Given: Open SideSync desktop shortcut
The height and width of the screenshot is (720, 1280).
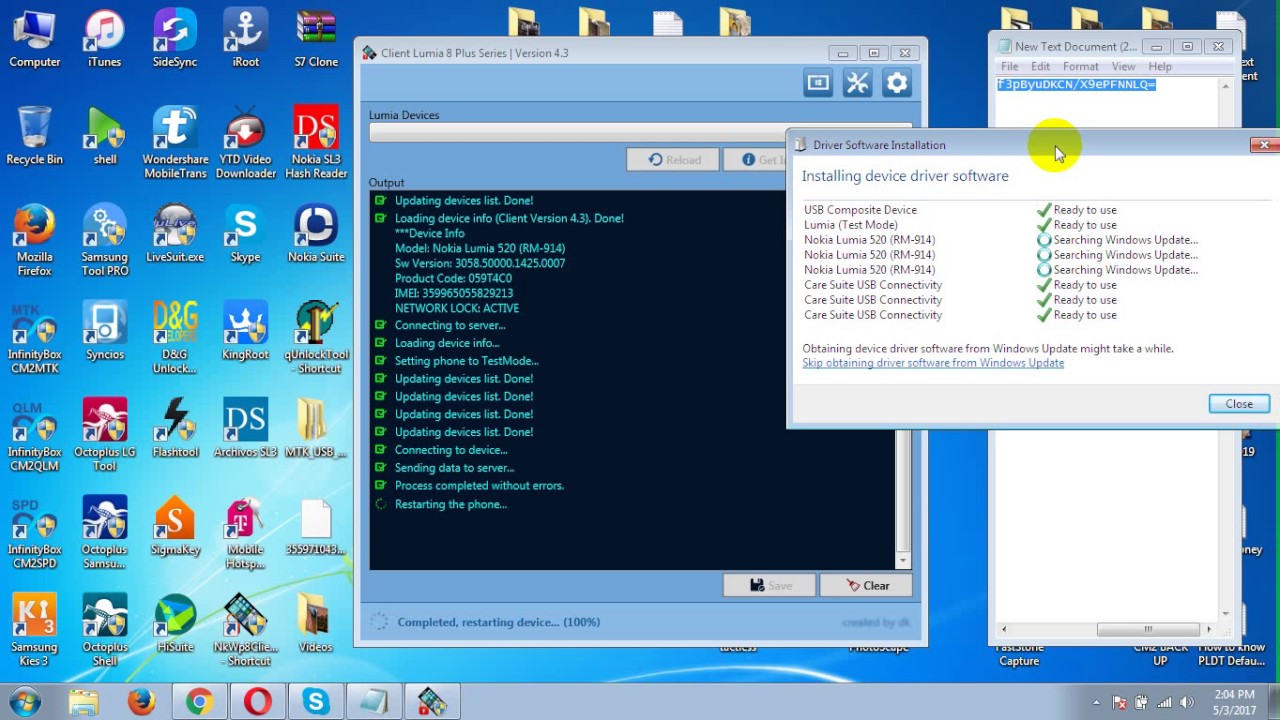Looking at the screenshot, I should 175,38.
